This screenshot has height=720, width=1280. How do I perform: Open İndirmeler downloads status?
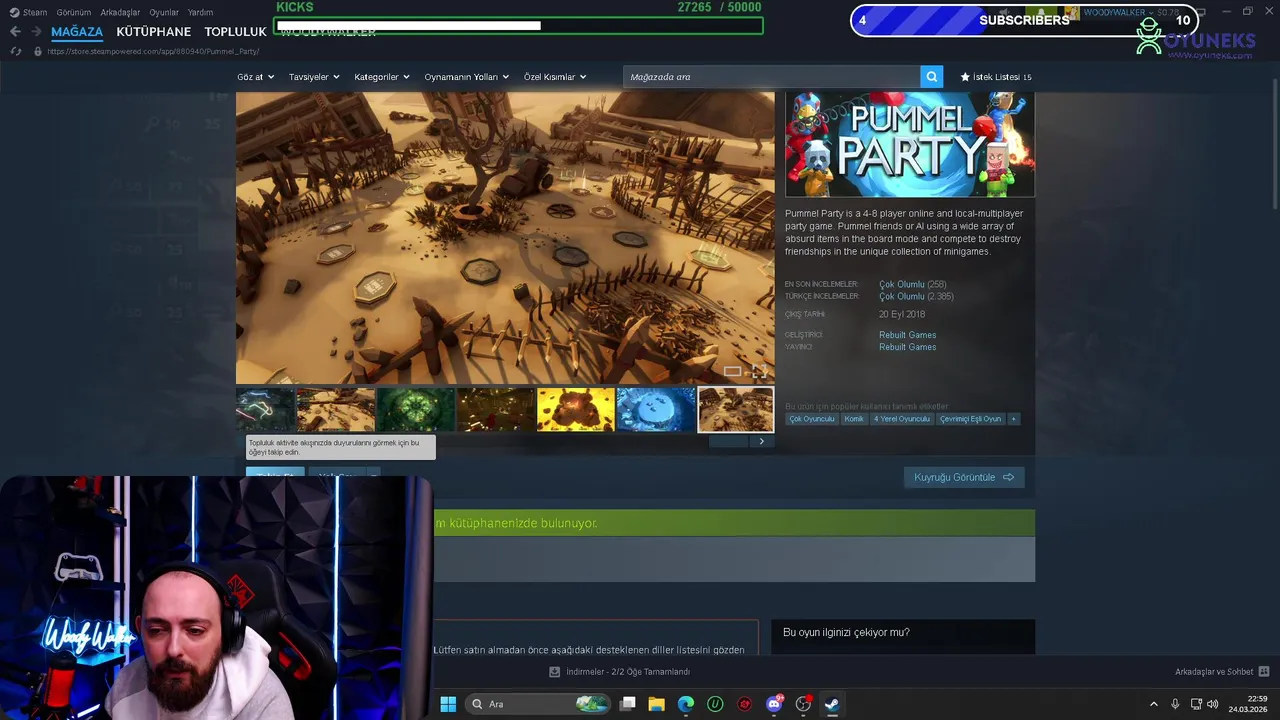tap(620, 672)
